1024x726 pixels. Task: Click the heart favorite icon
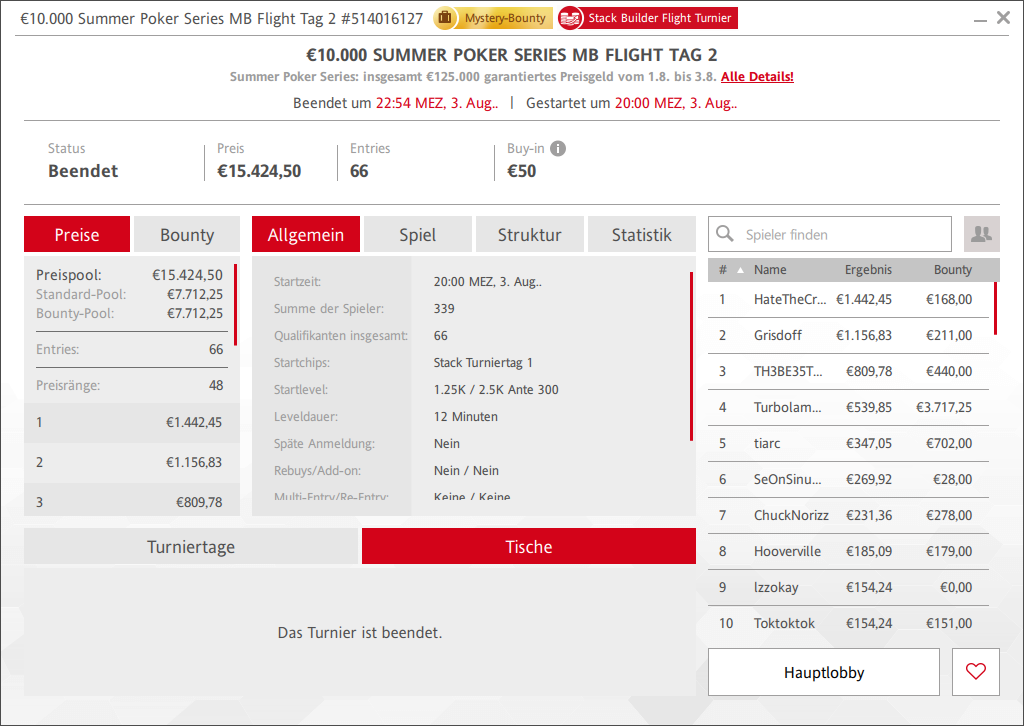[x=976, y=672]
